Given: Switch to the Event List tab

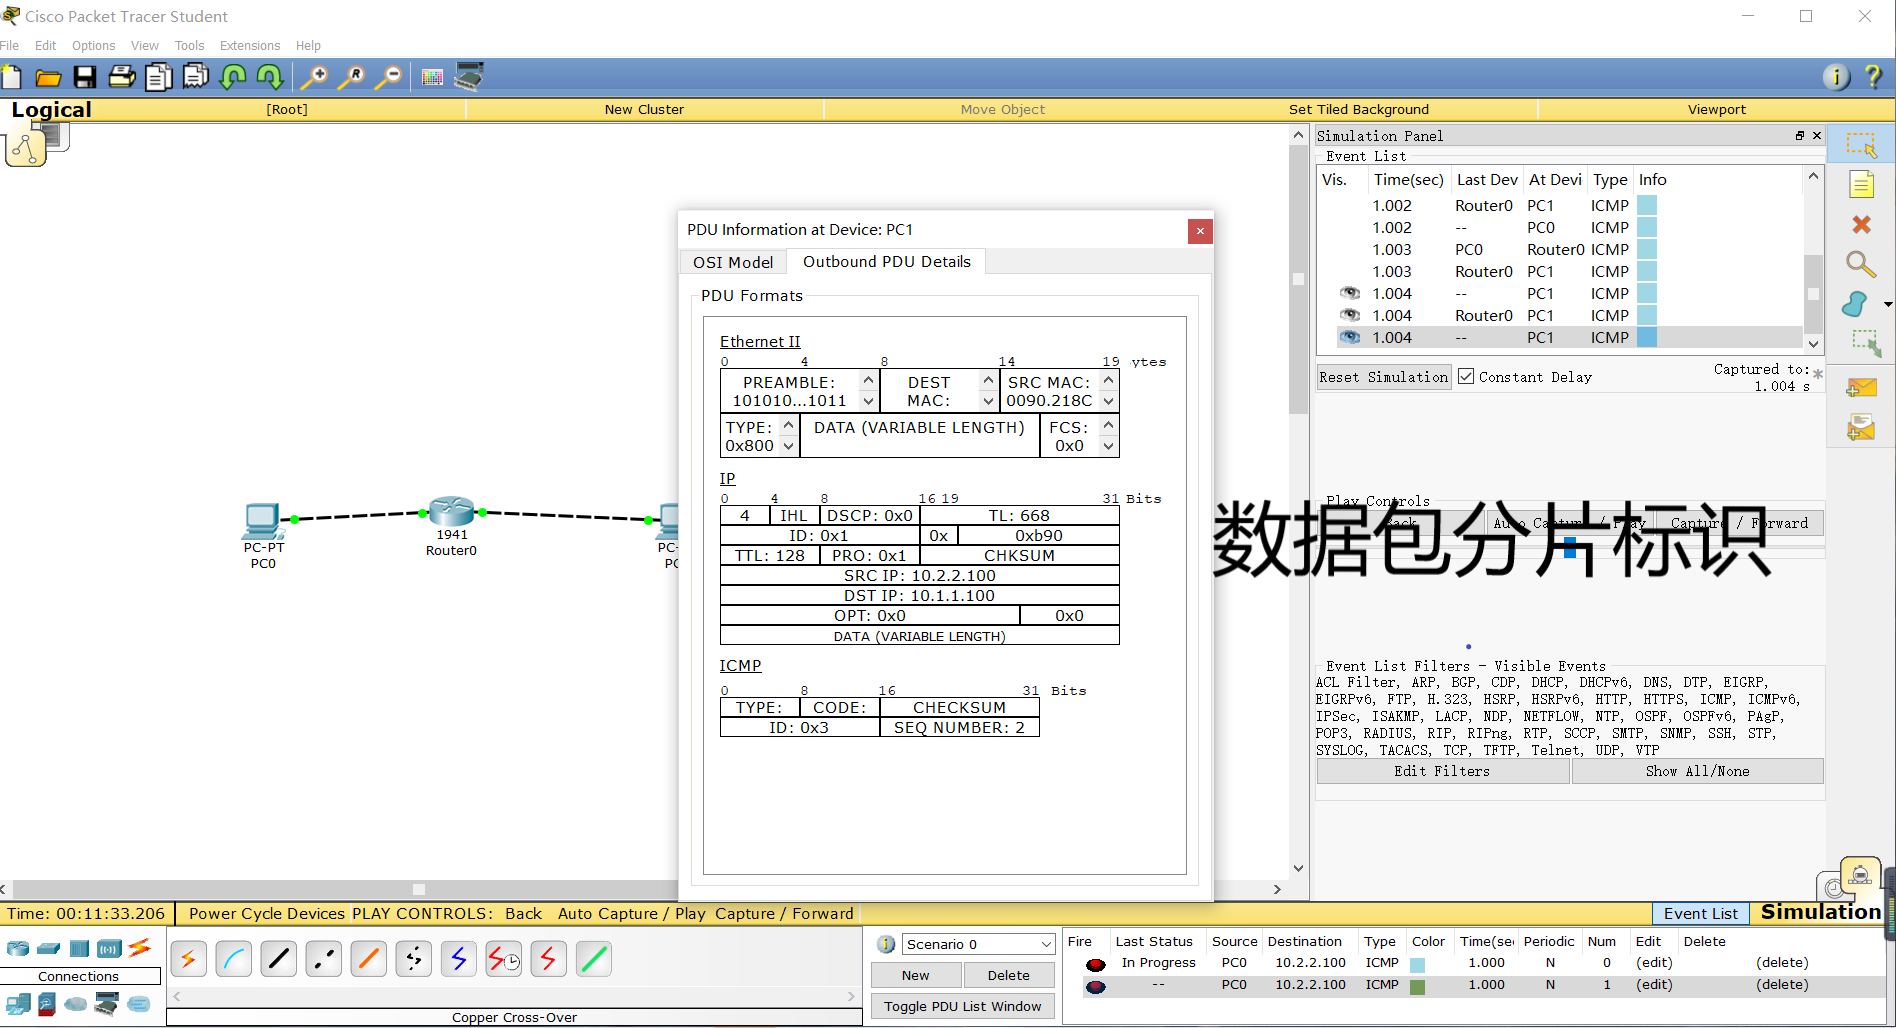Looking at the screenshot, I should tap(1701, 913).
